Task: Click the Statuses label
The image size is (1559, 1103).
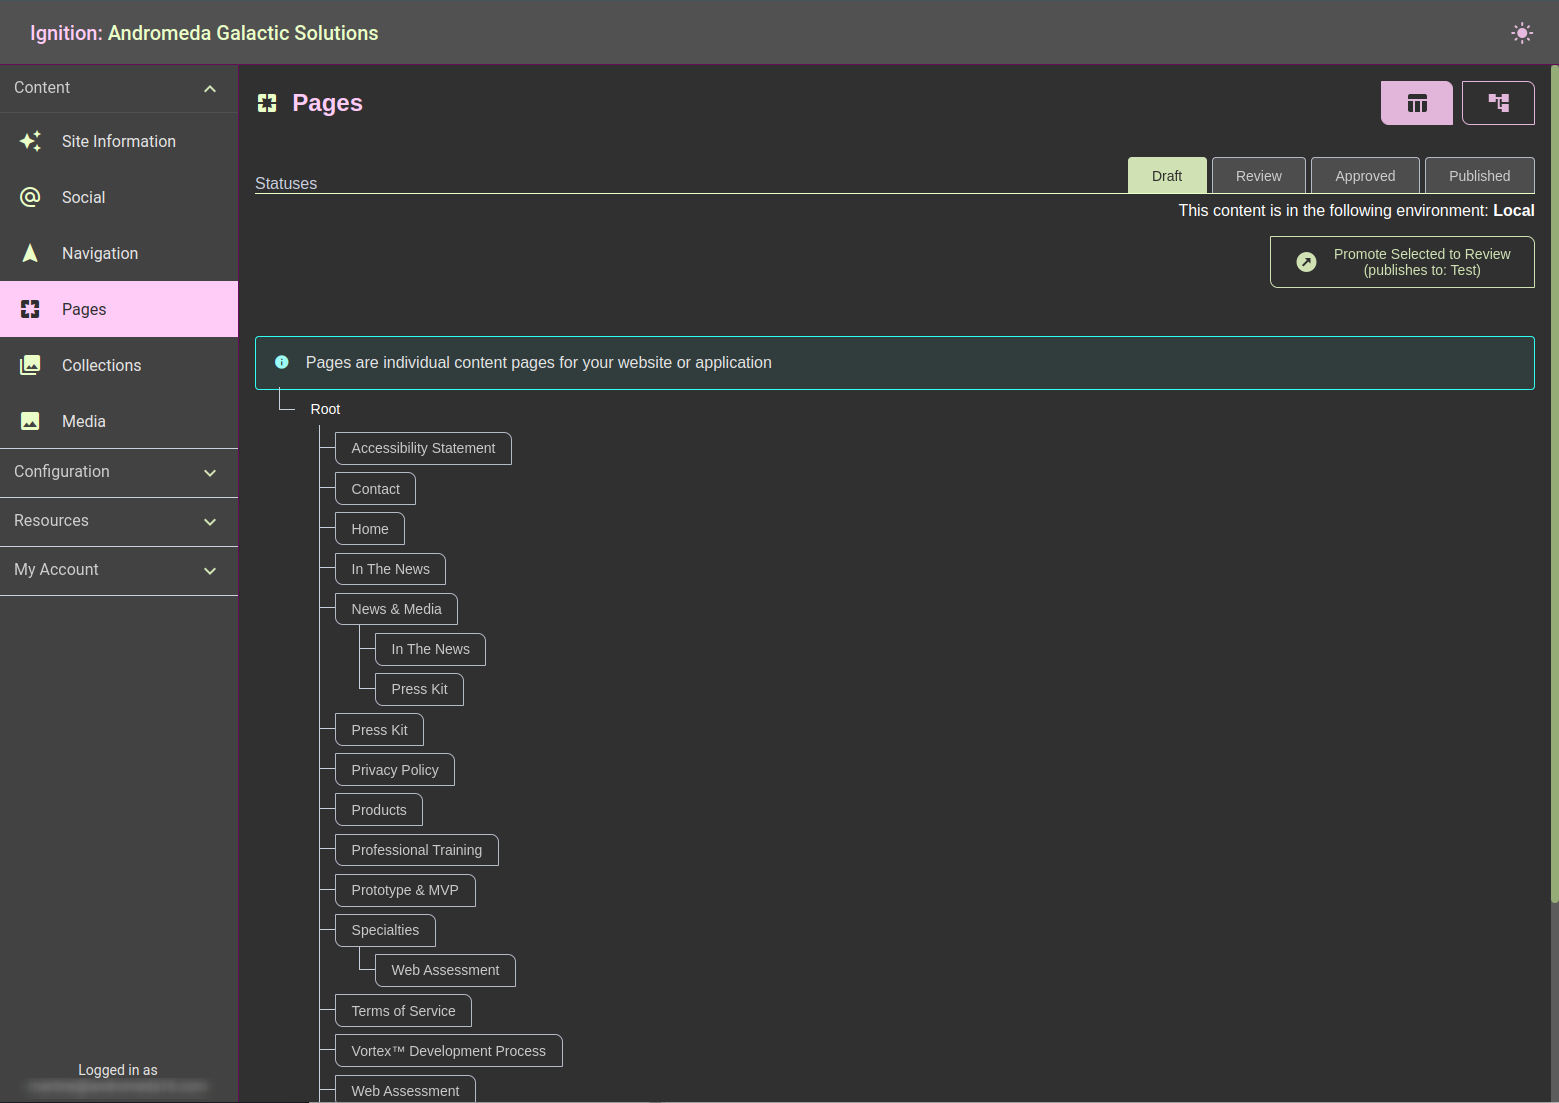Action: click(286, 183)
